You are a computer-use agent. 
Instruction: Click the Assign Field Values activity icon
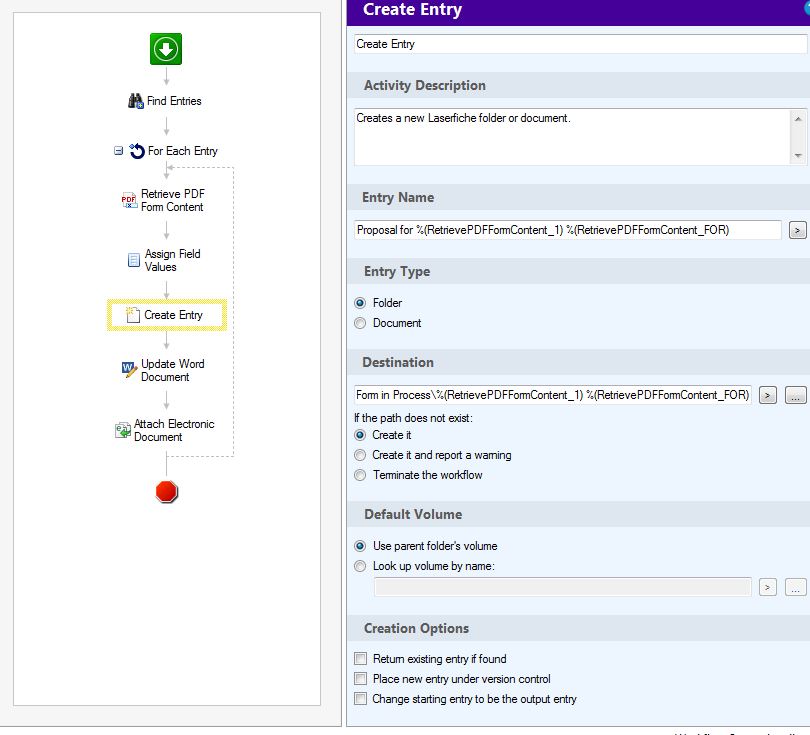[134, 260]
